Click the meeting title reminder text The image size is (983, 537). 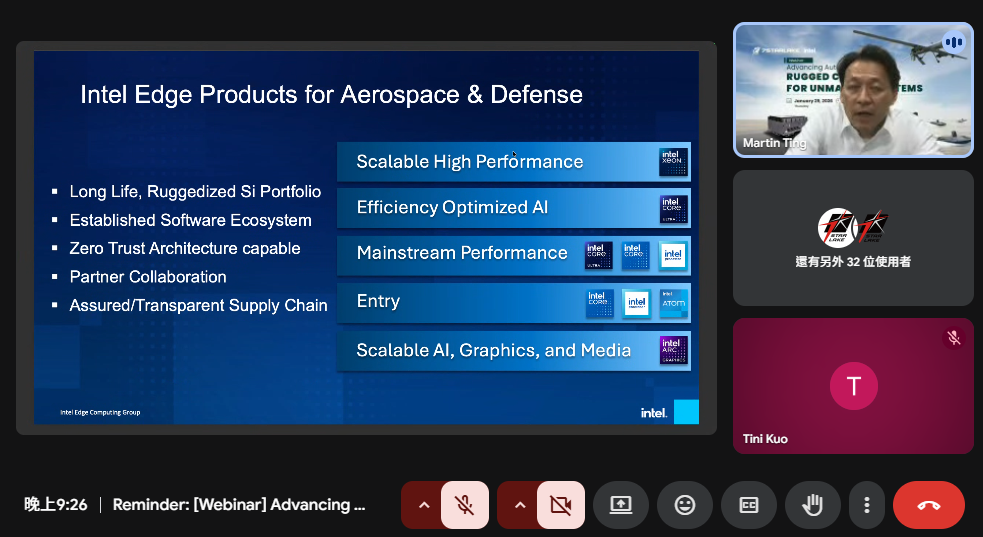[238, 505]
